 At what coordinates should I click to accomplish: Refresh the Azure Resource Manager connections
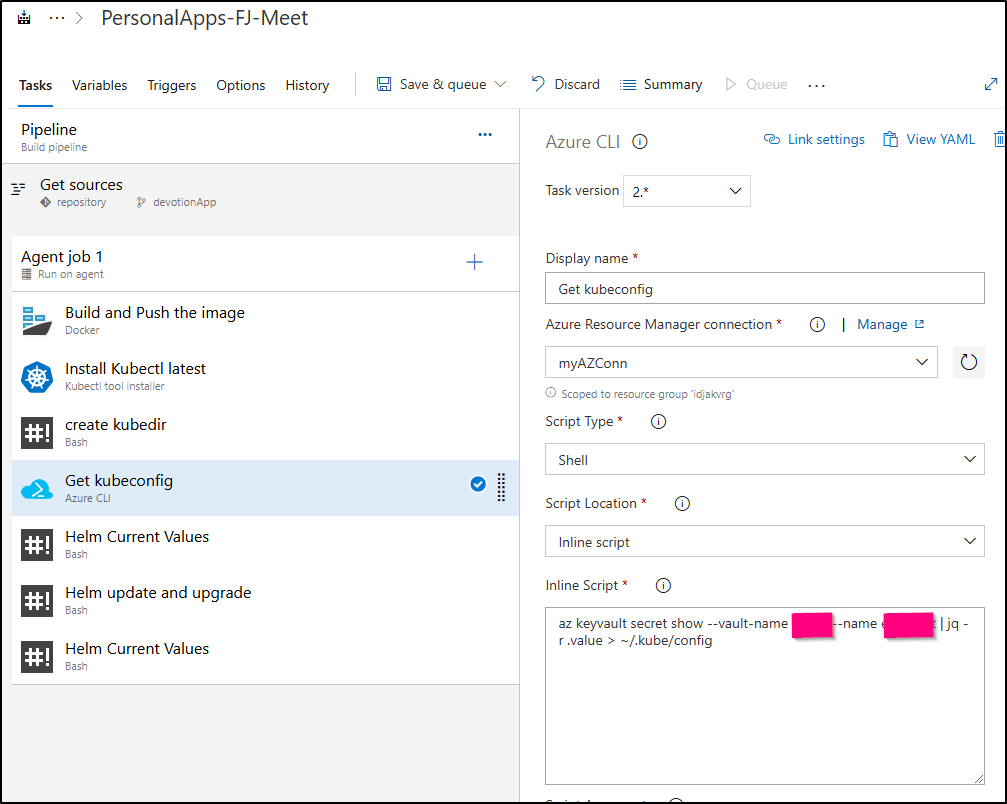click(x=968, y=362)
